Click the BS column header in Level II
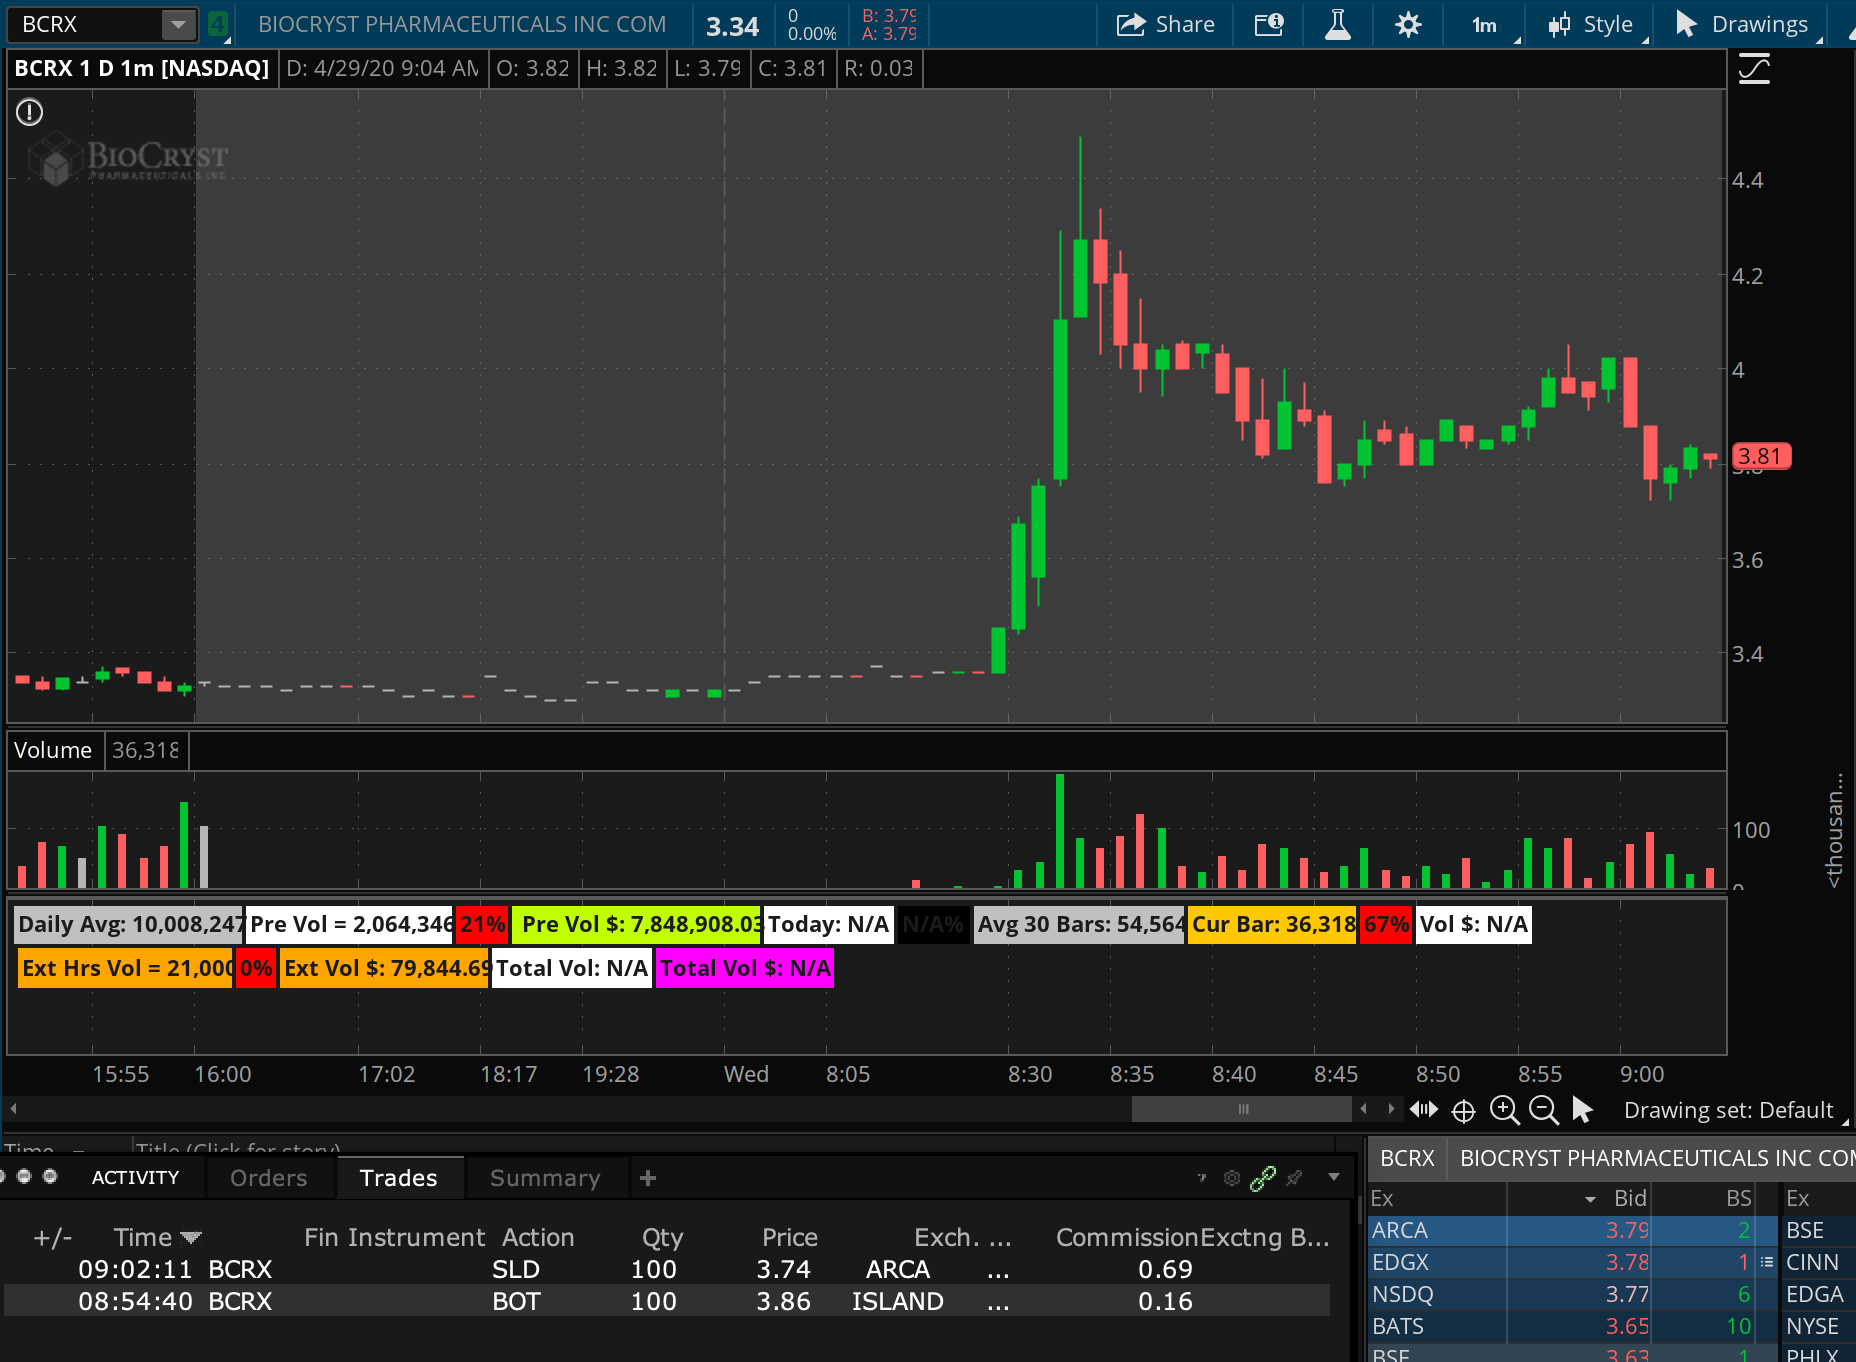Screen dimensions: 1856x1362 click(x=1739, y=1198)
